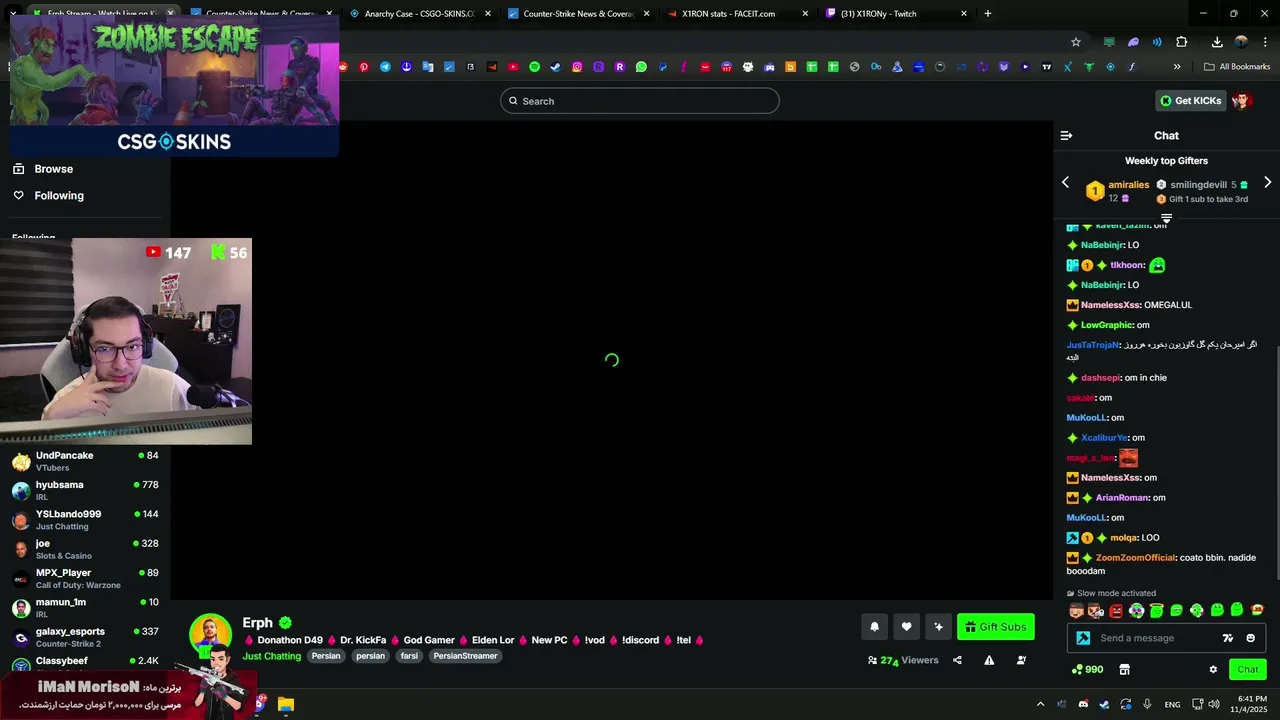Screen dimensions: 1280x720
Task: Open a new browser tab
Action: [x=988, y=14]
